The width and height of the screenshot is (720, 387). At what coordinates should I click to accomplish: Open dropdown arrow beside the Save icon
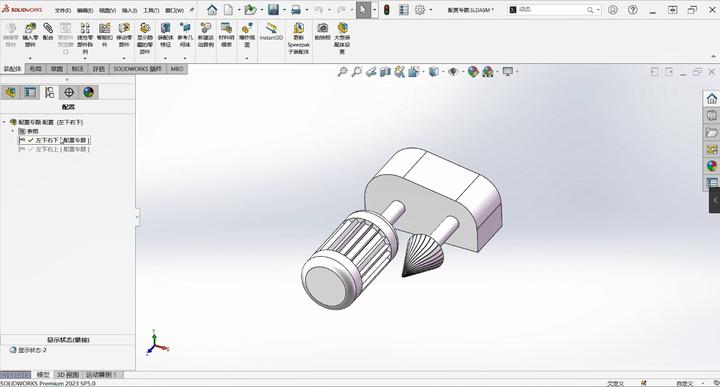[x=284, y=10]
